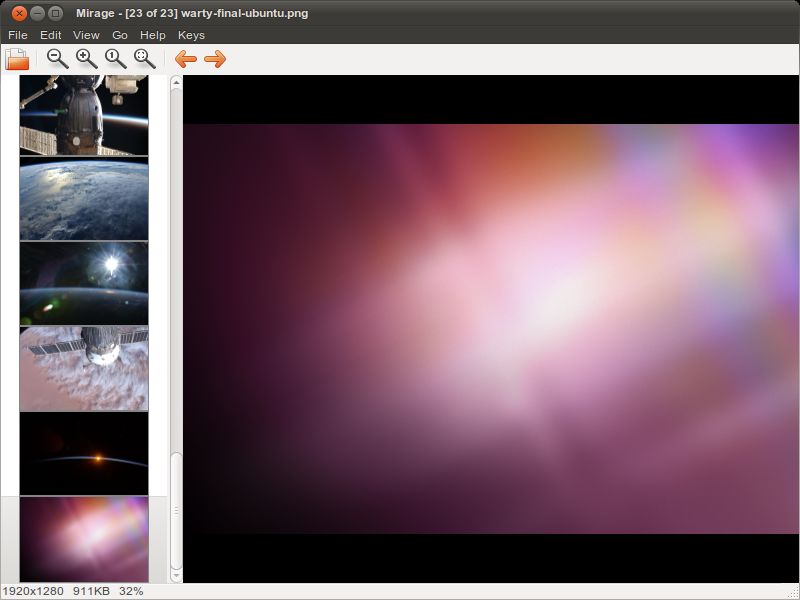The width and height of the screenshot is (800, 600).
Task: Open the Help menu
Action: pos(153,35)
